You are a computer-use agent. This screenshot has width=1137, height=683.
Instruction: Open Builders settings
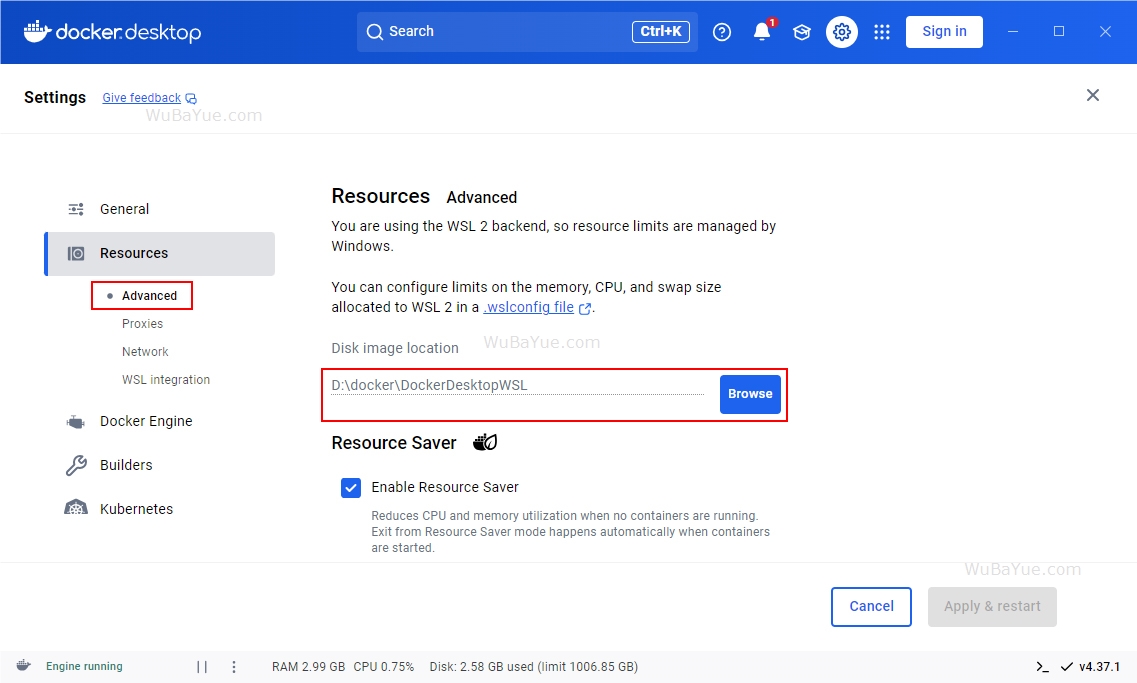click(x=160, y=465)
